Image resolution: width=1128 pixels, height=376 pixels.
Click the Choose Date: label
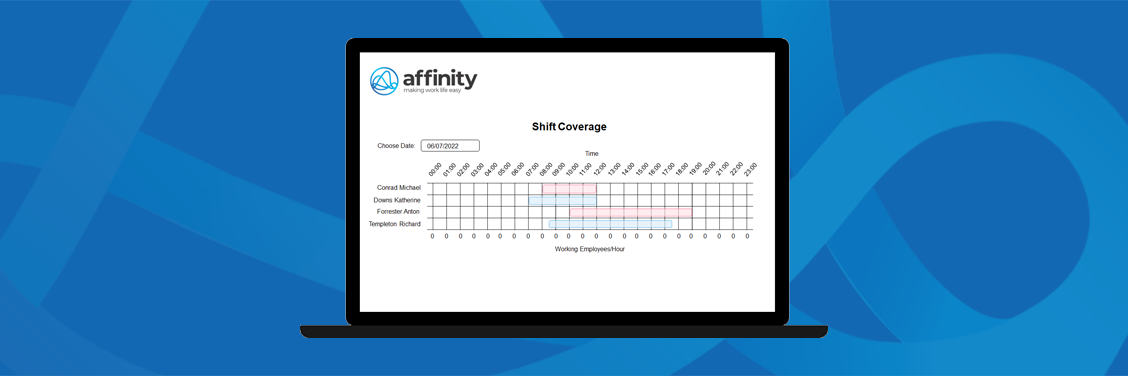point(396,146)
